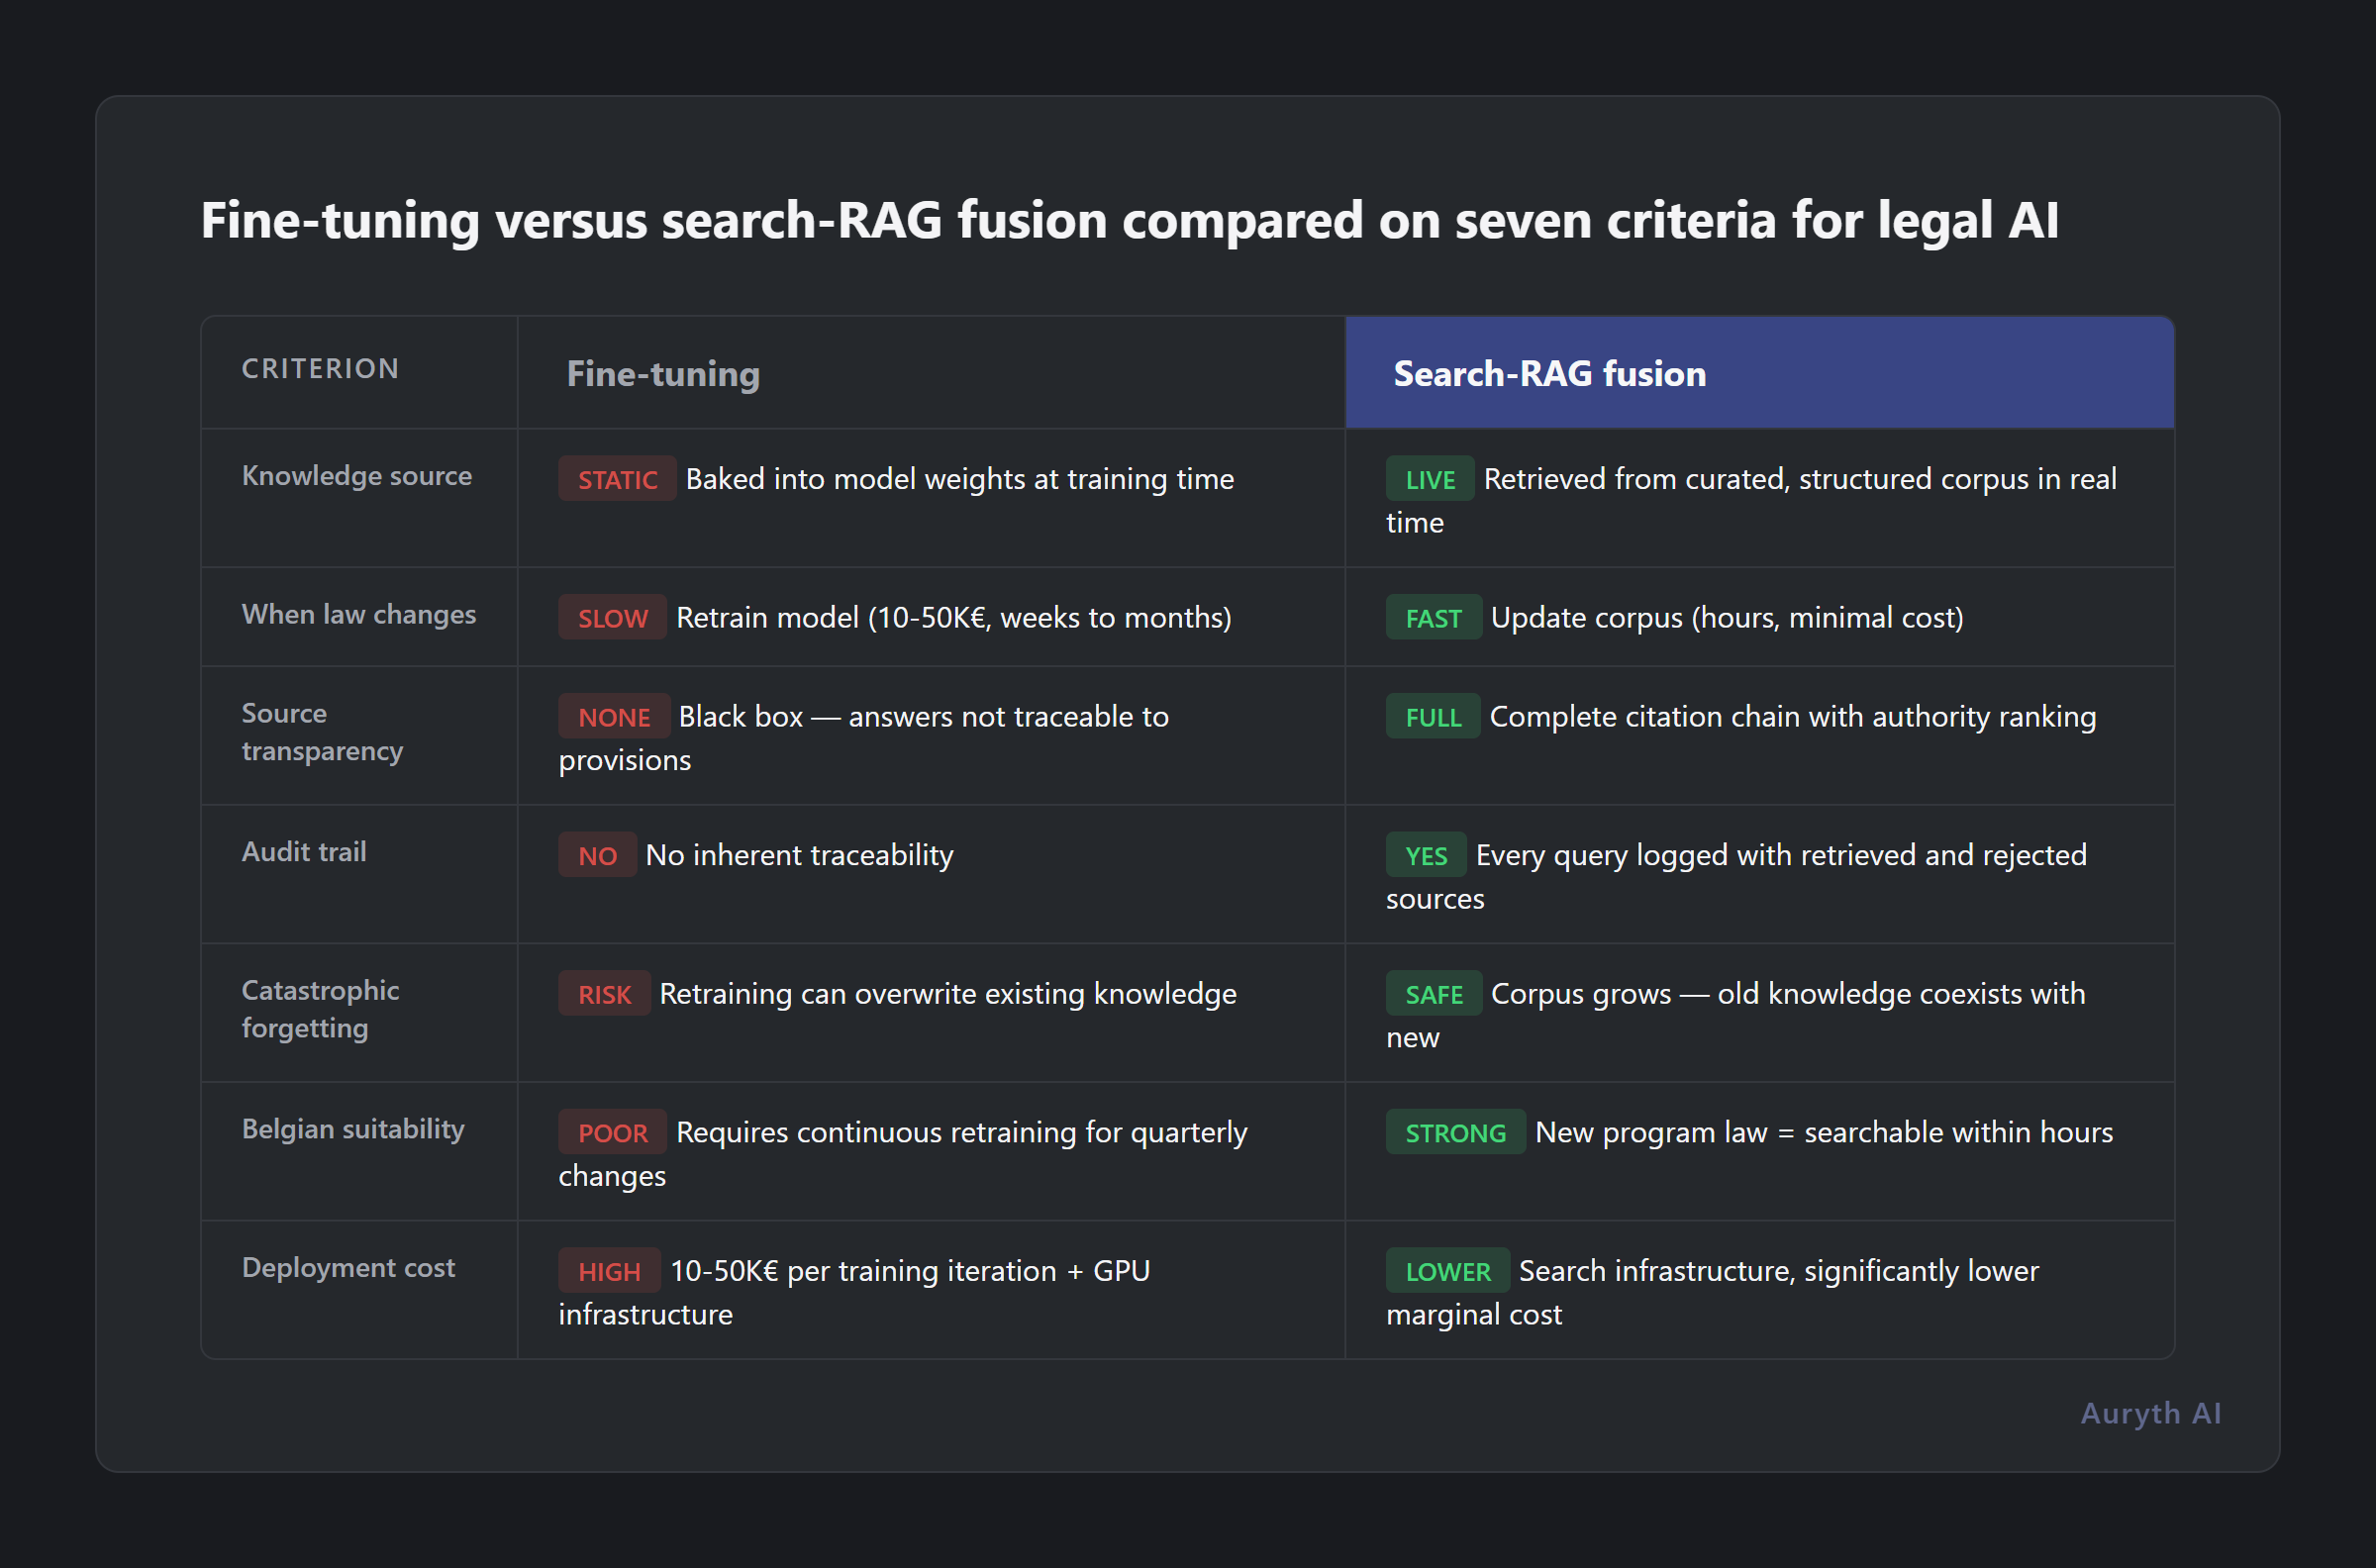Viewport: 2376px width, 1568px height.
Task: Click the red STATIC badge under Fine-tuning
Action: coord(616,479)
